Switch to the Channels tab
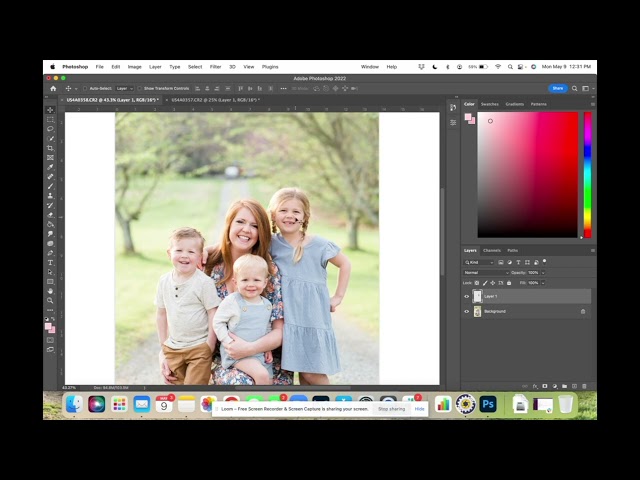Image resolution: width=640 pixels, height=480 pixels. click(x=492, y=251)
